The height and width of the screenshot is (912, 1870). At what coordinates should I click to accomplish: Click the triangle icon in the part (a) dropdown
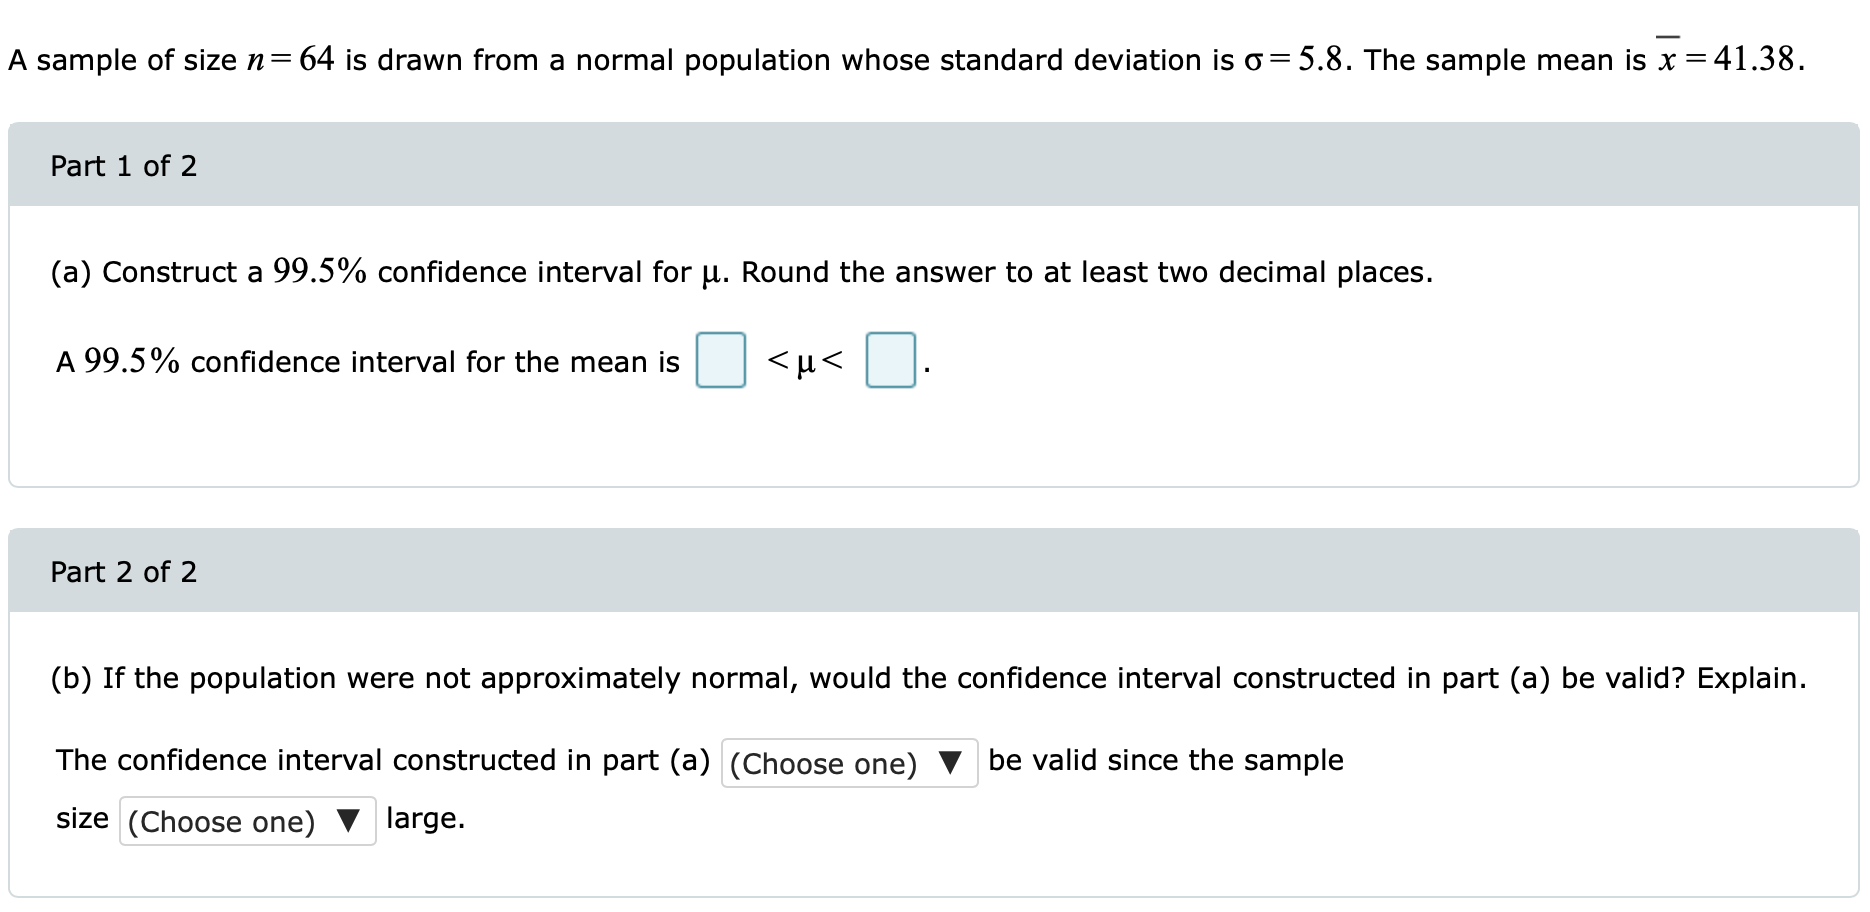click(x=949, y=763)
